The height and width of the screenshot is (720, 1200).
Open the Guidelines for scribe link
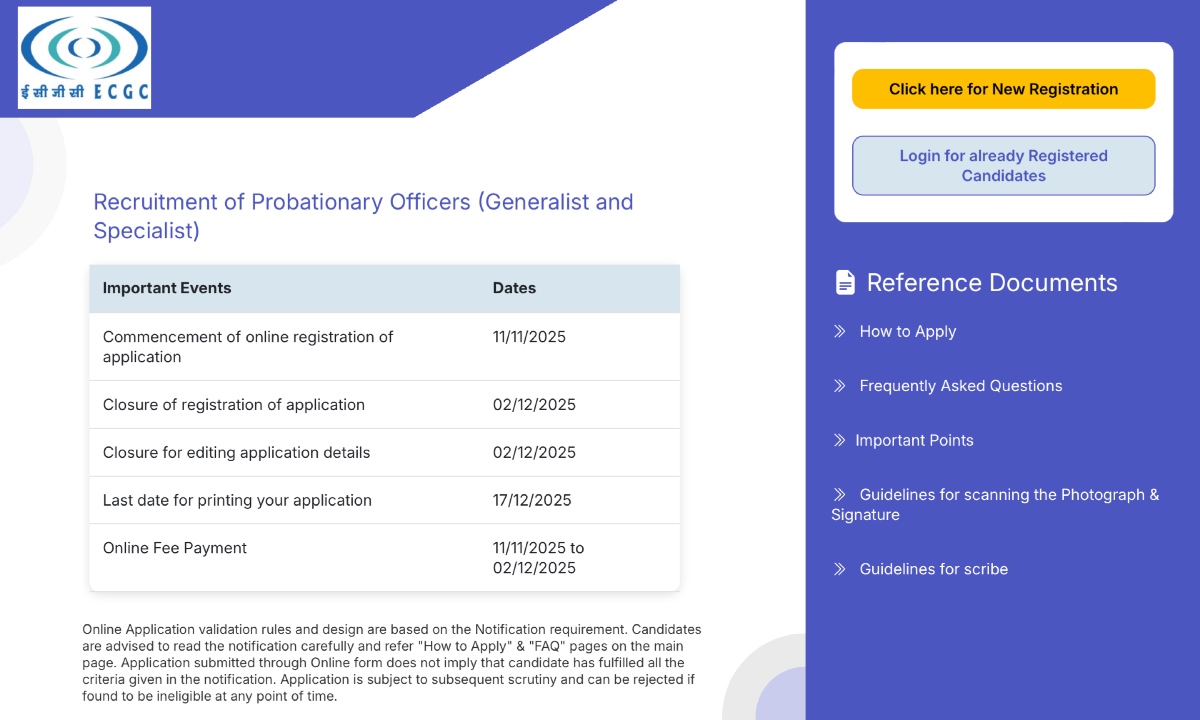click(933, 569)
